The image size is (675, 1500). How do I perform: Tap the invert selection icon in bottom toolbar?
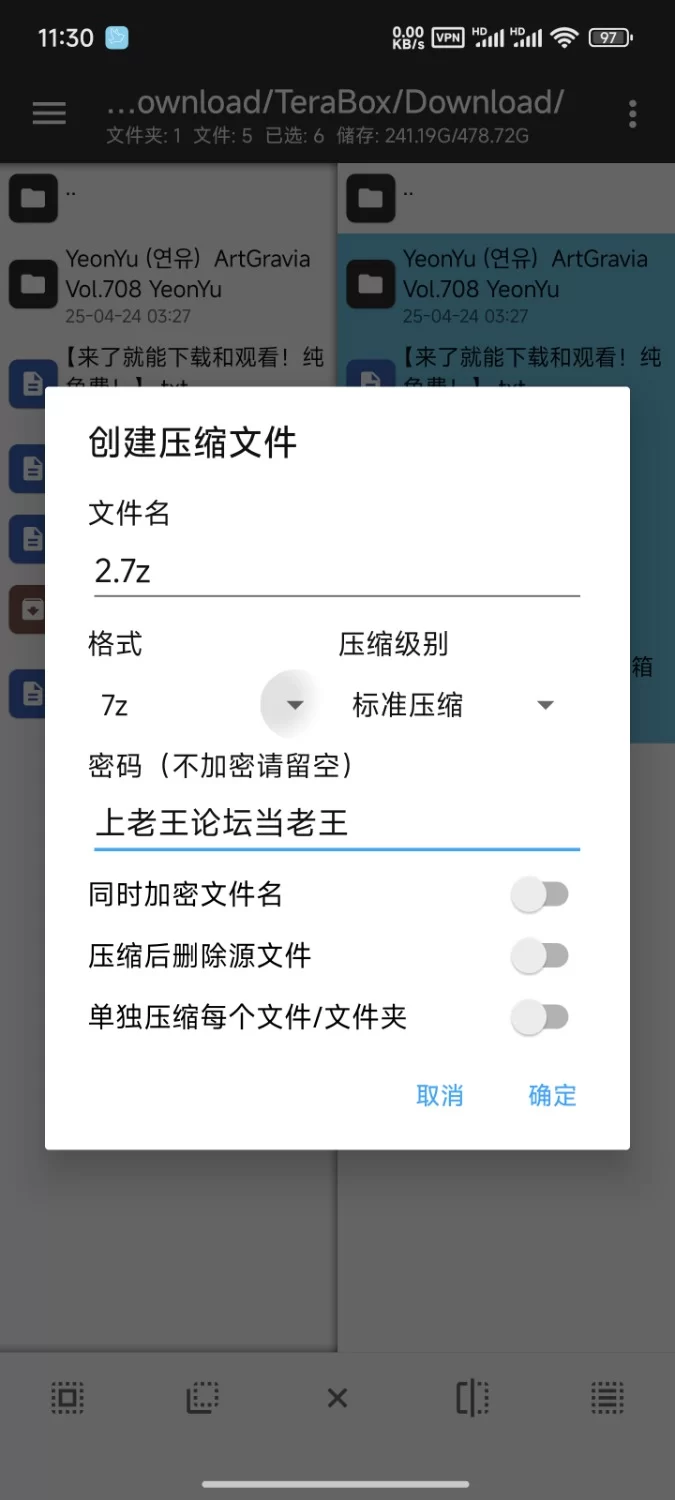202,1397
